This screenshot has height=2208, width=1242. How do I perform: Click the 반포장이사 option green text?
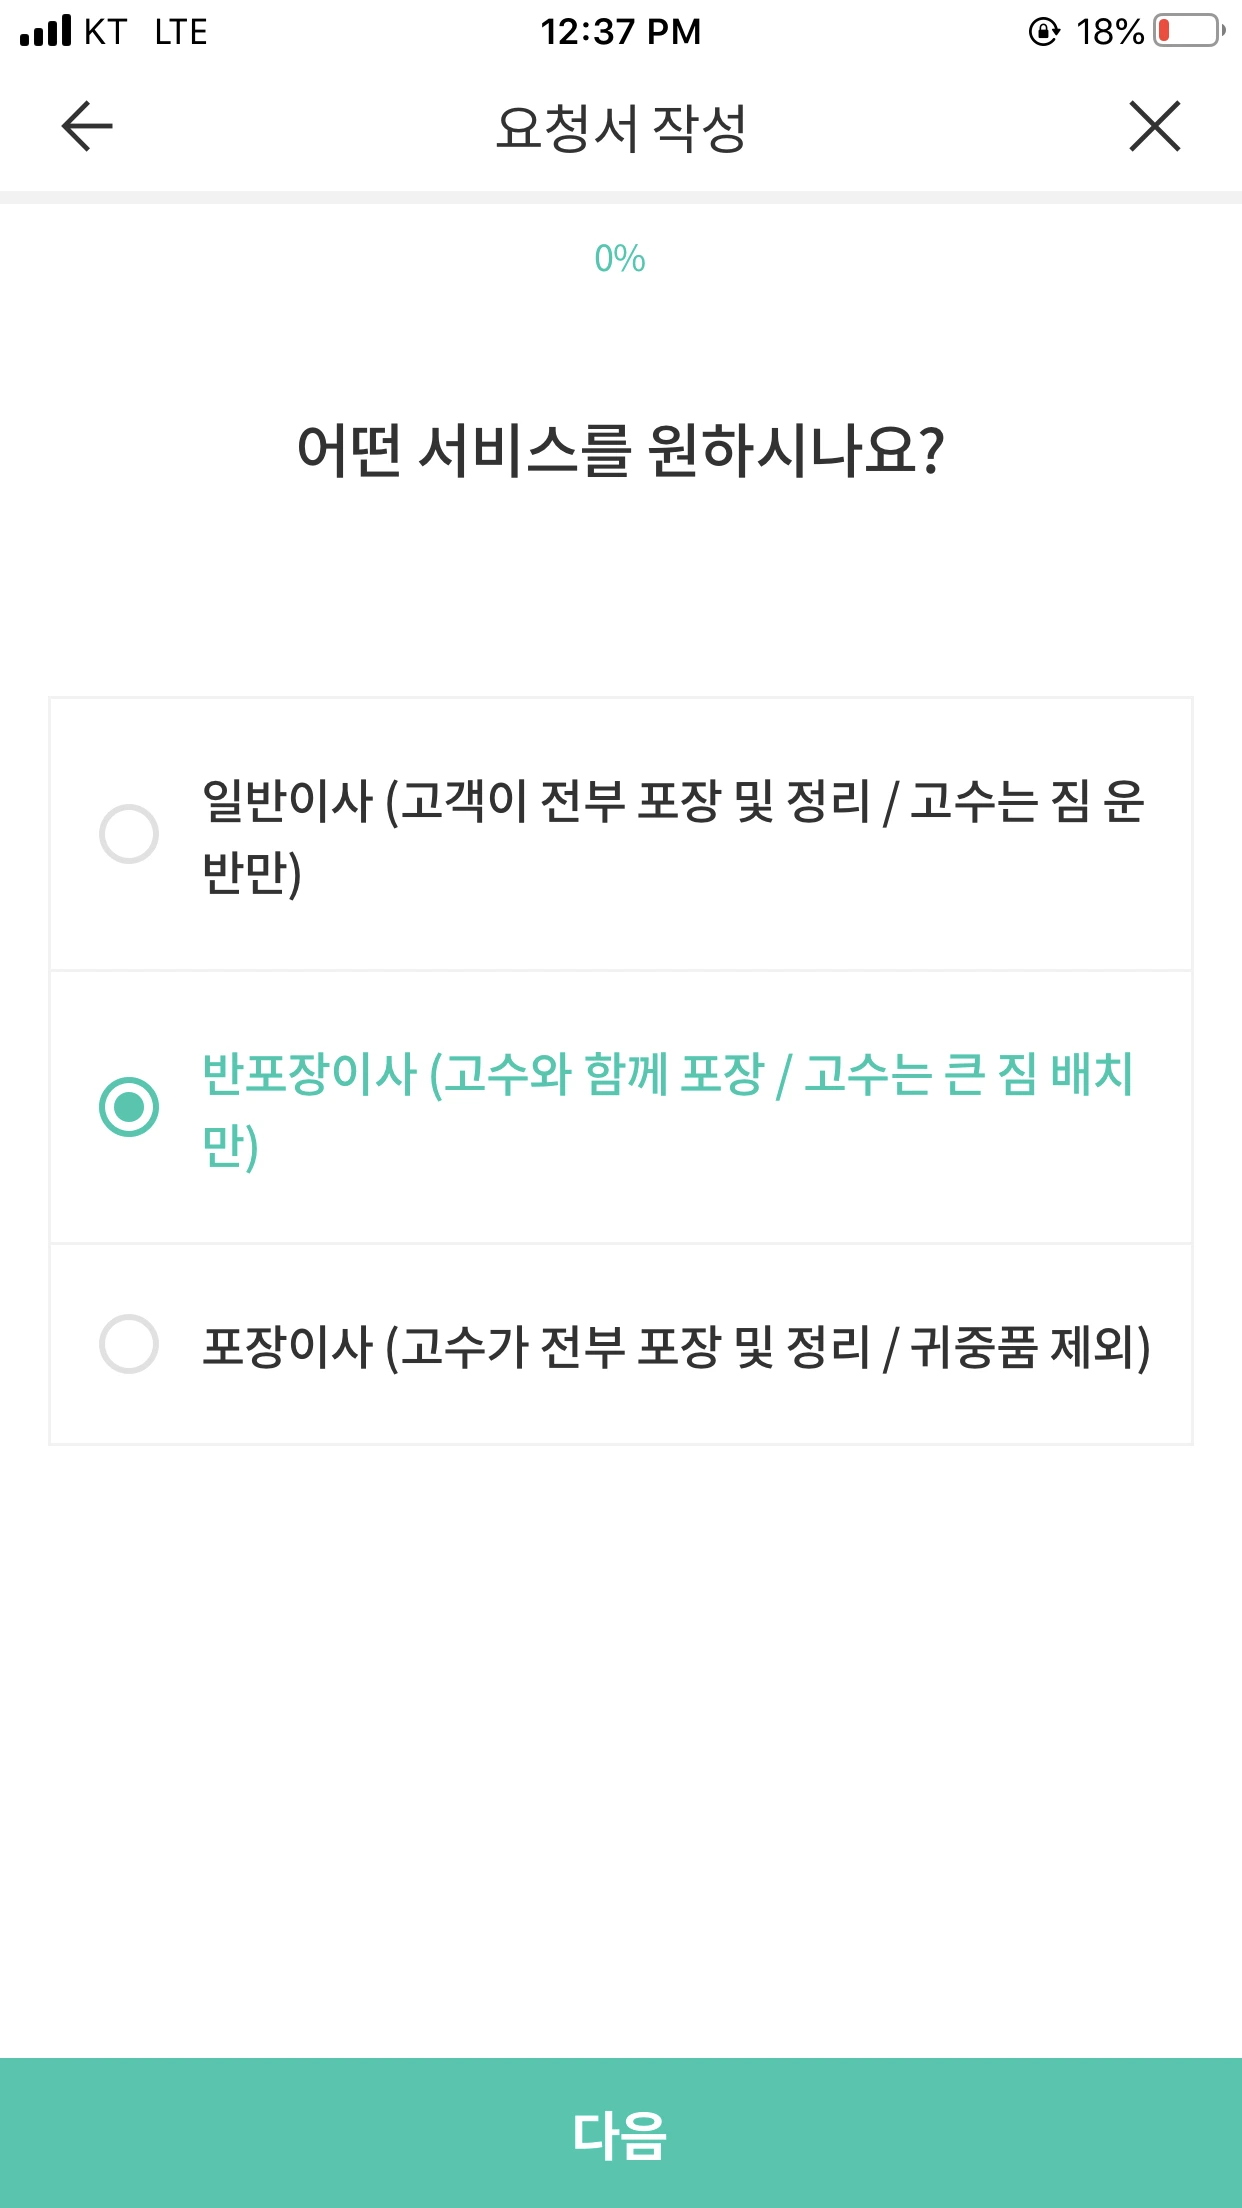[x=668, y=1109]
